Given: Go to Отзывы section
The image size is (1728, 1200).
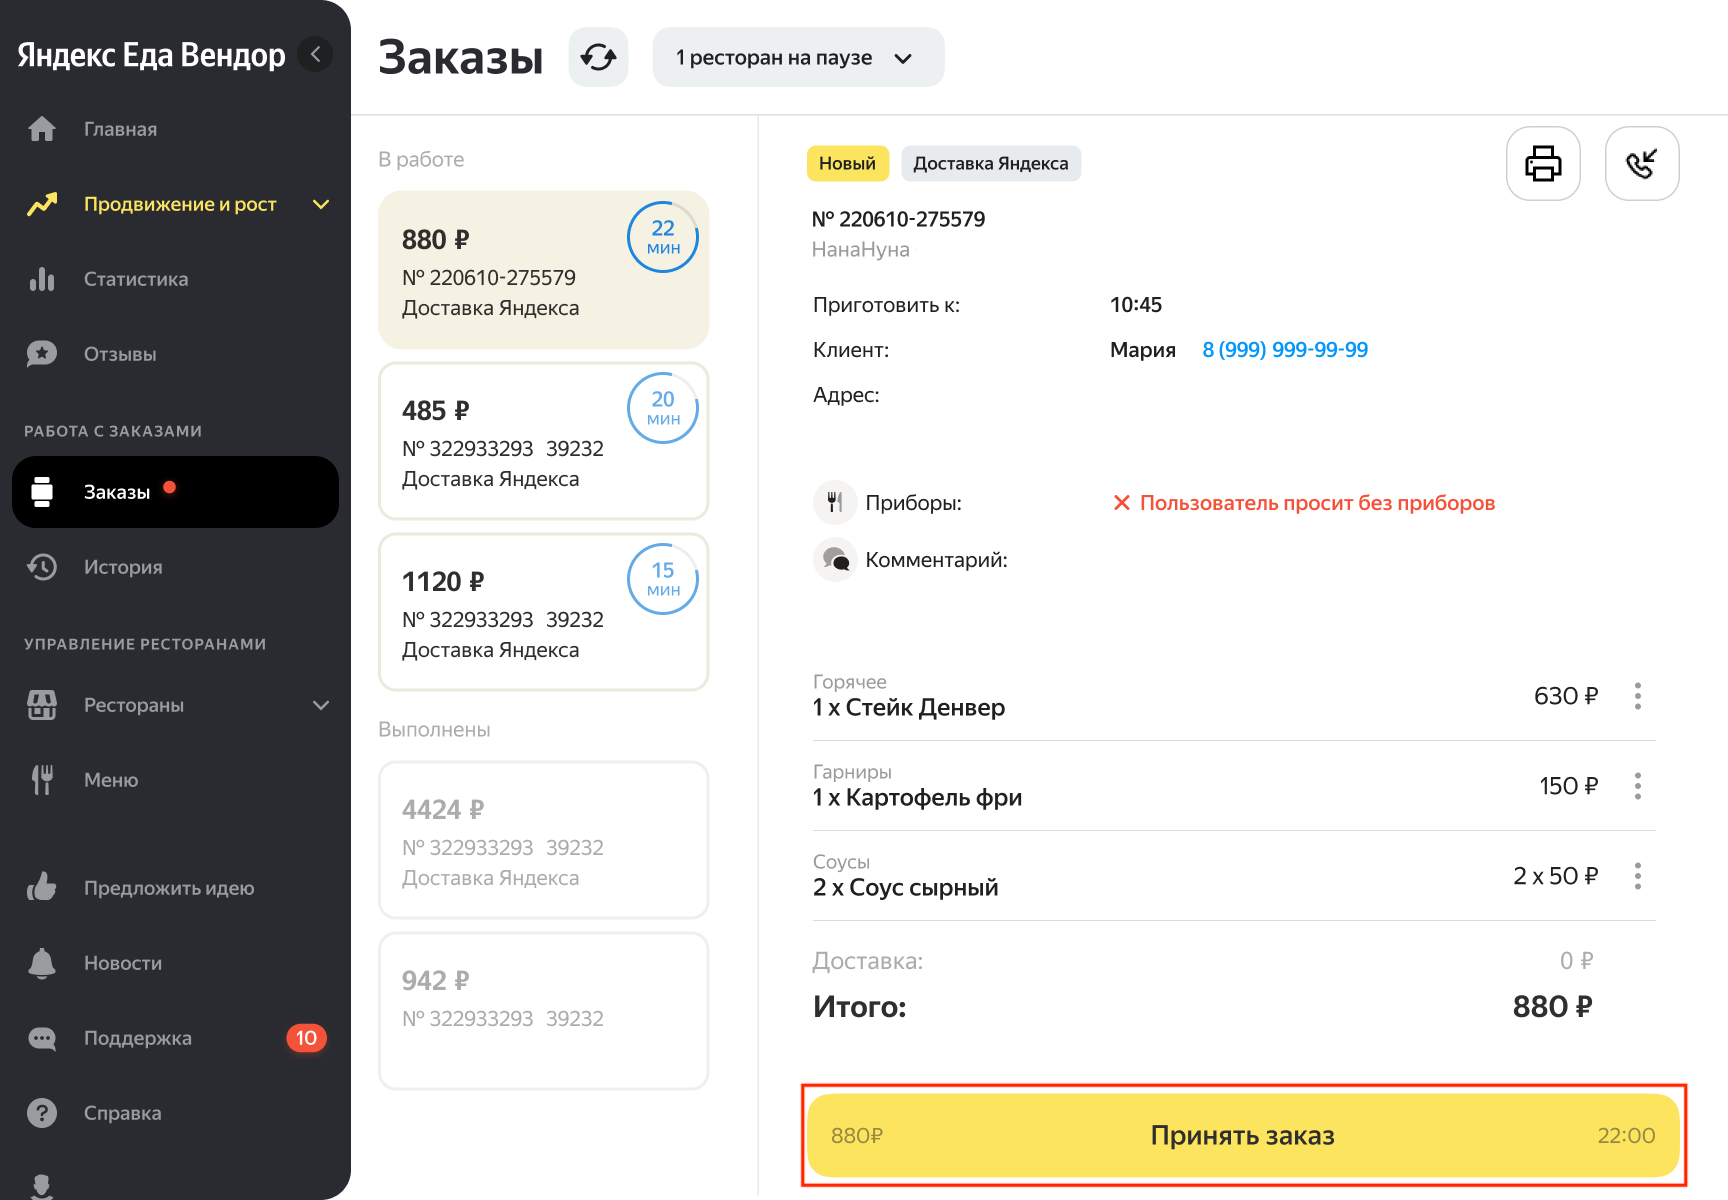Looking at the screenshot, I should pyautogui.click(x=120, y=354).
